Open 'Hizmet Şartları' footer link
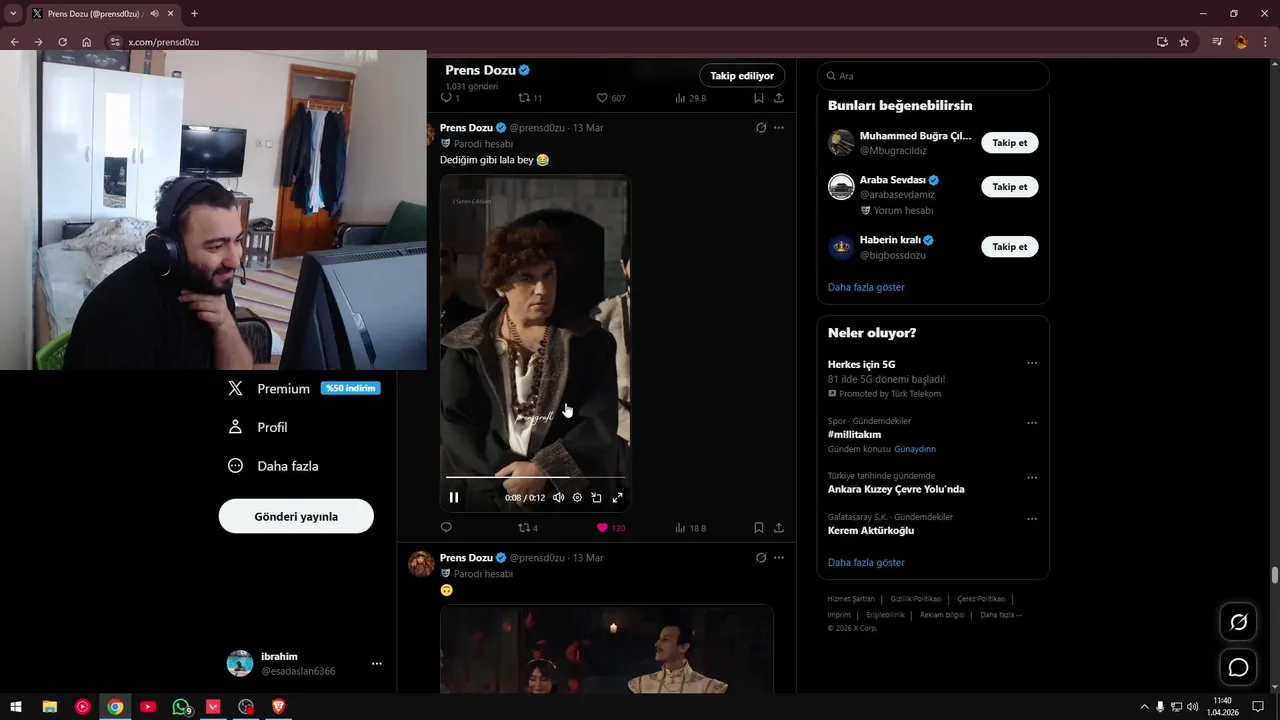 pos(851,599)
